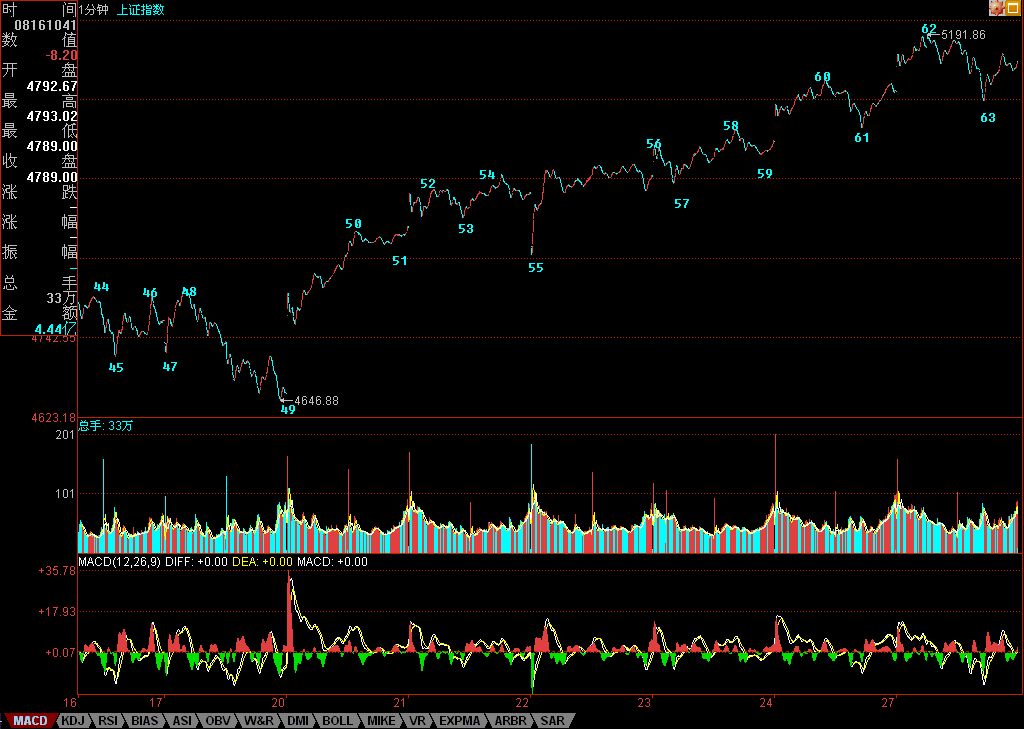Click the square maximize chart icon

point(1013,8)
